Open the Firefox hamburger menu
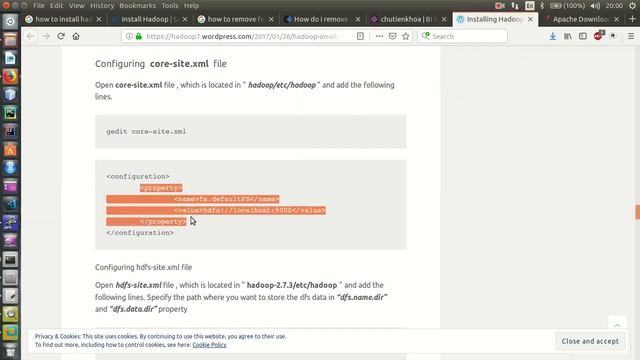This screenshot has width=640, height=360. (631, 36)
